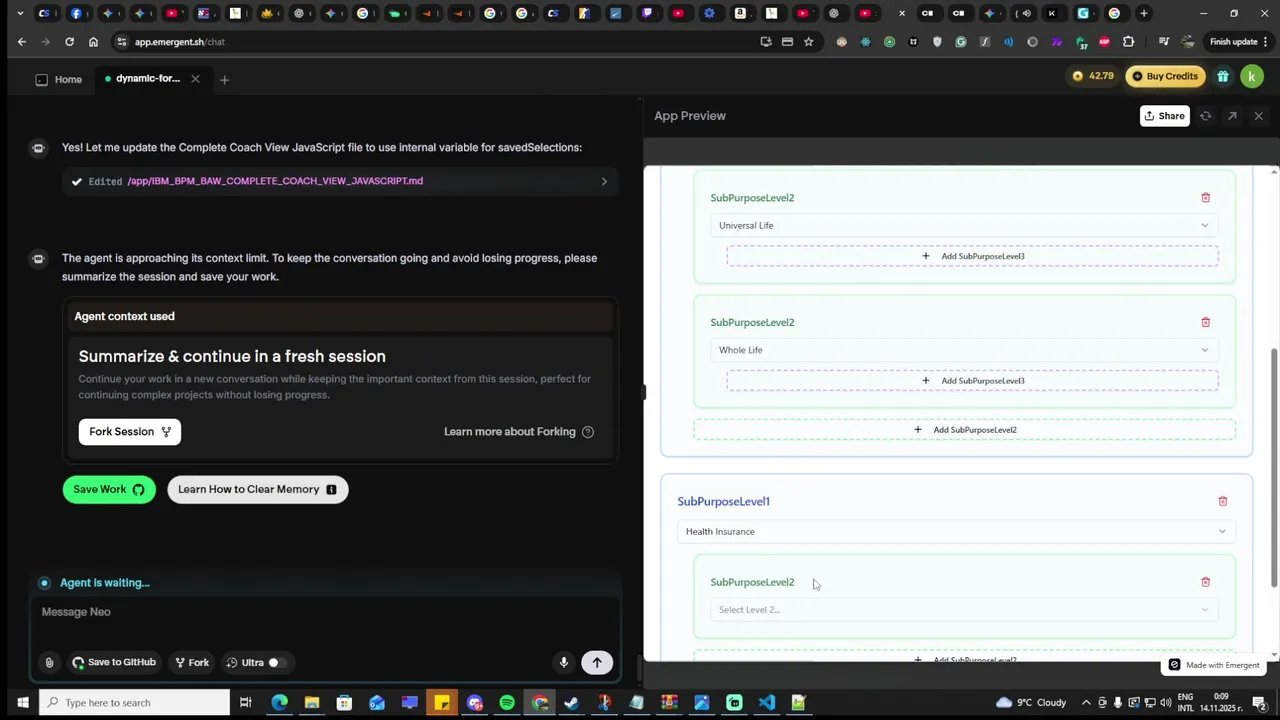Refresh the App Preview
Screen dimensions: 1280x720
point(1205,116)
